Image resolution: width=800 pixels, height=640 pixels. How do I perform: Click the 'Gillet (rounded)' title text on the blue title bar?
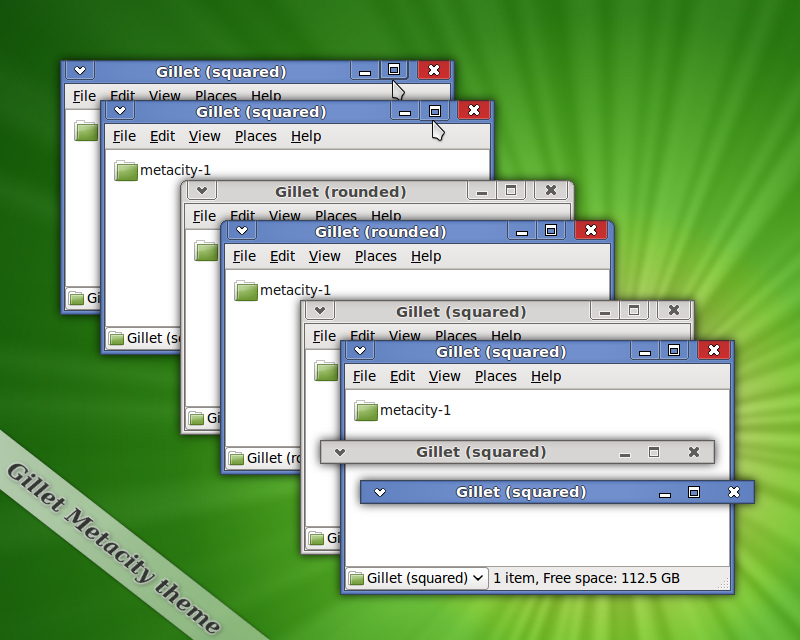coord(381,232)
